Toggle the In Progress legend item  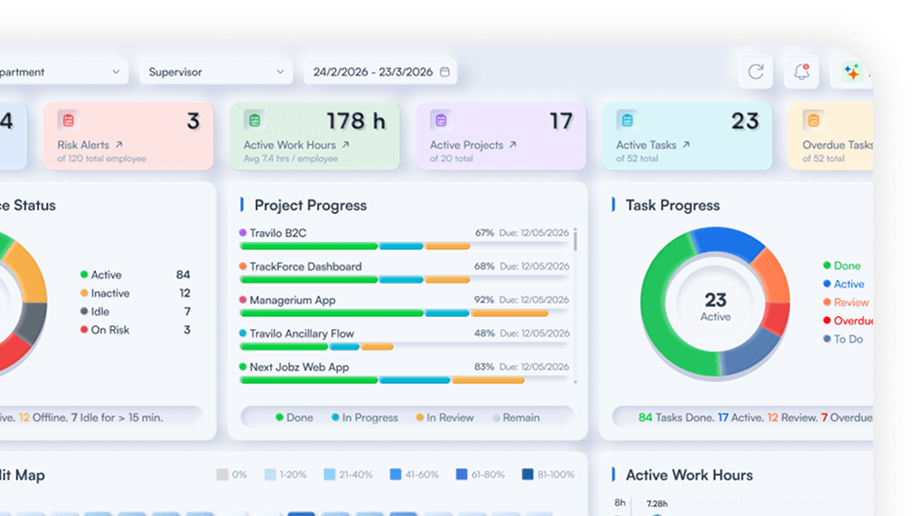364,418
